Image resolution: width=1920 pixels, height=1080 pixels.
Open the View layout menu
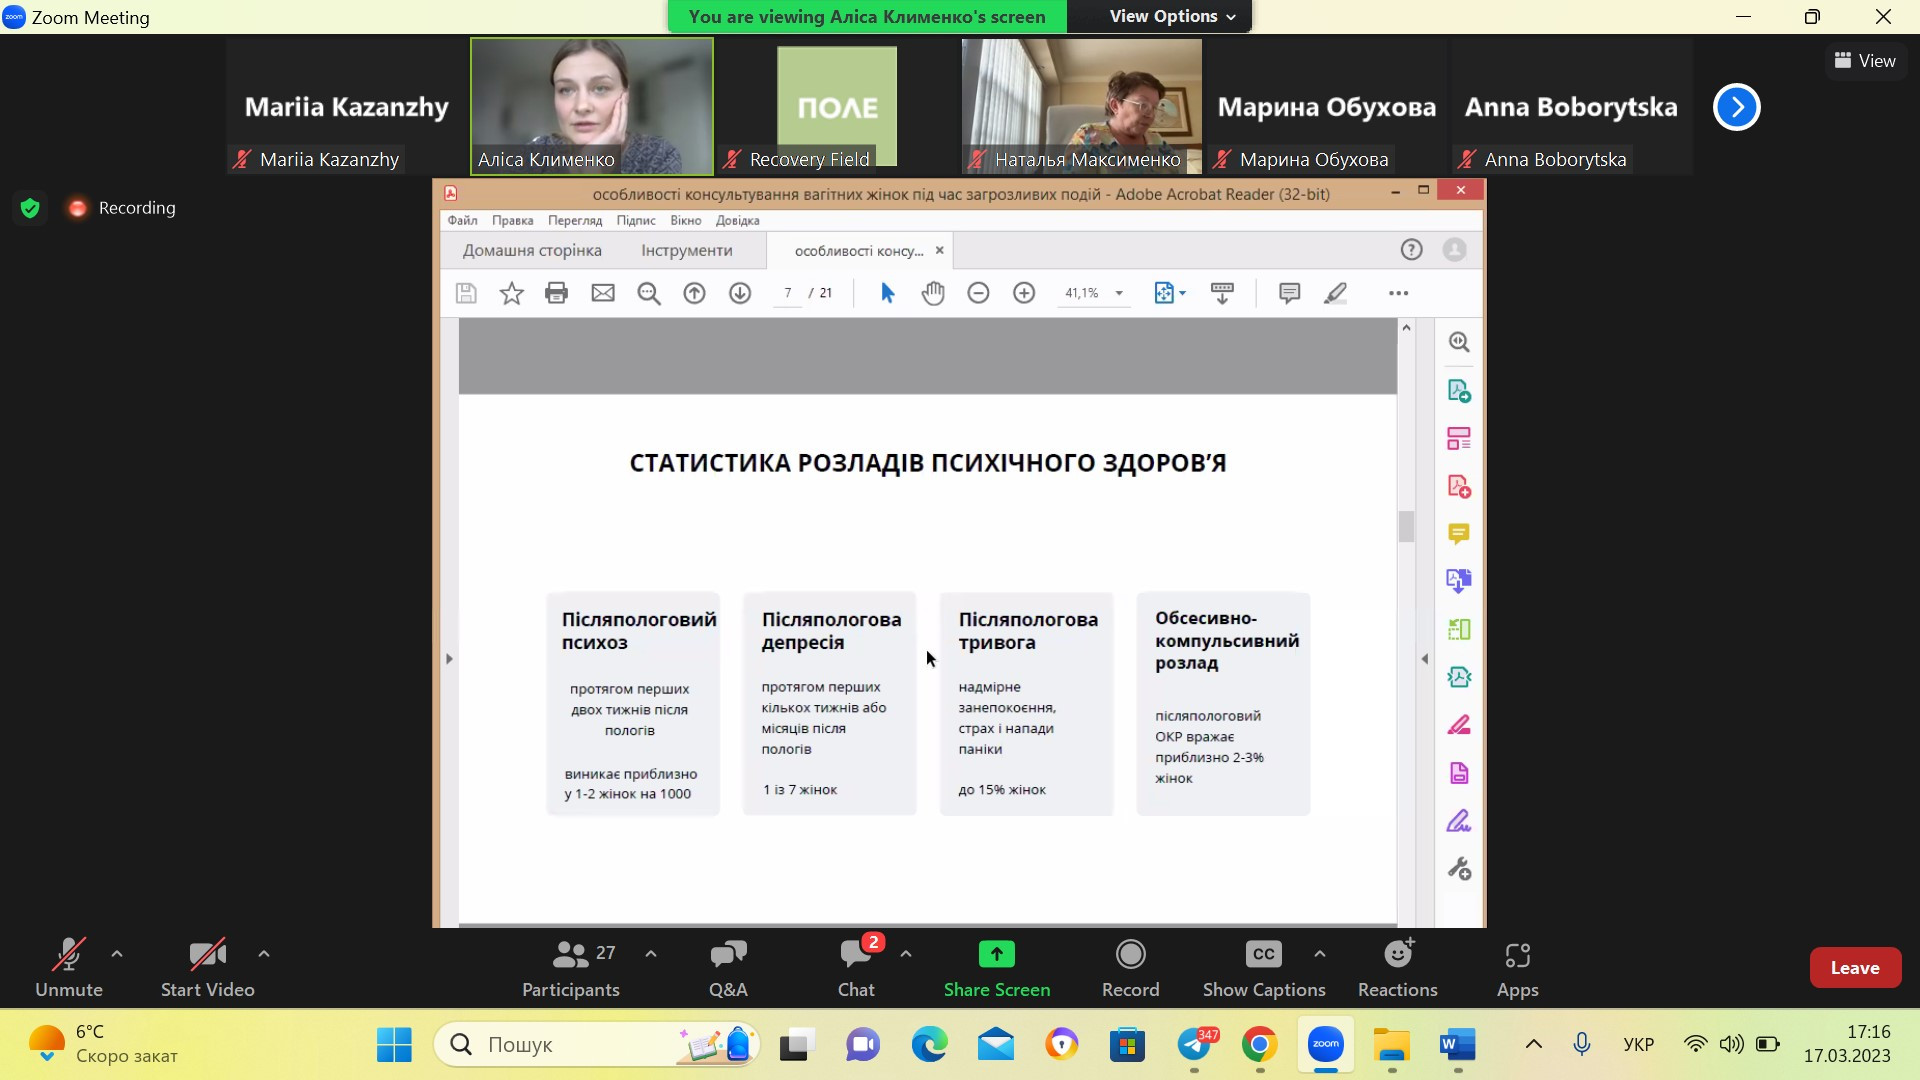point(1865,61)
